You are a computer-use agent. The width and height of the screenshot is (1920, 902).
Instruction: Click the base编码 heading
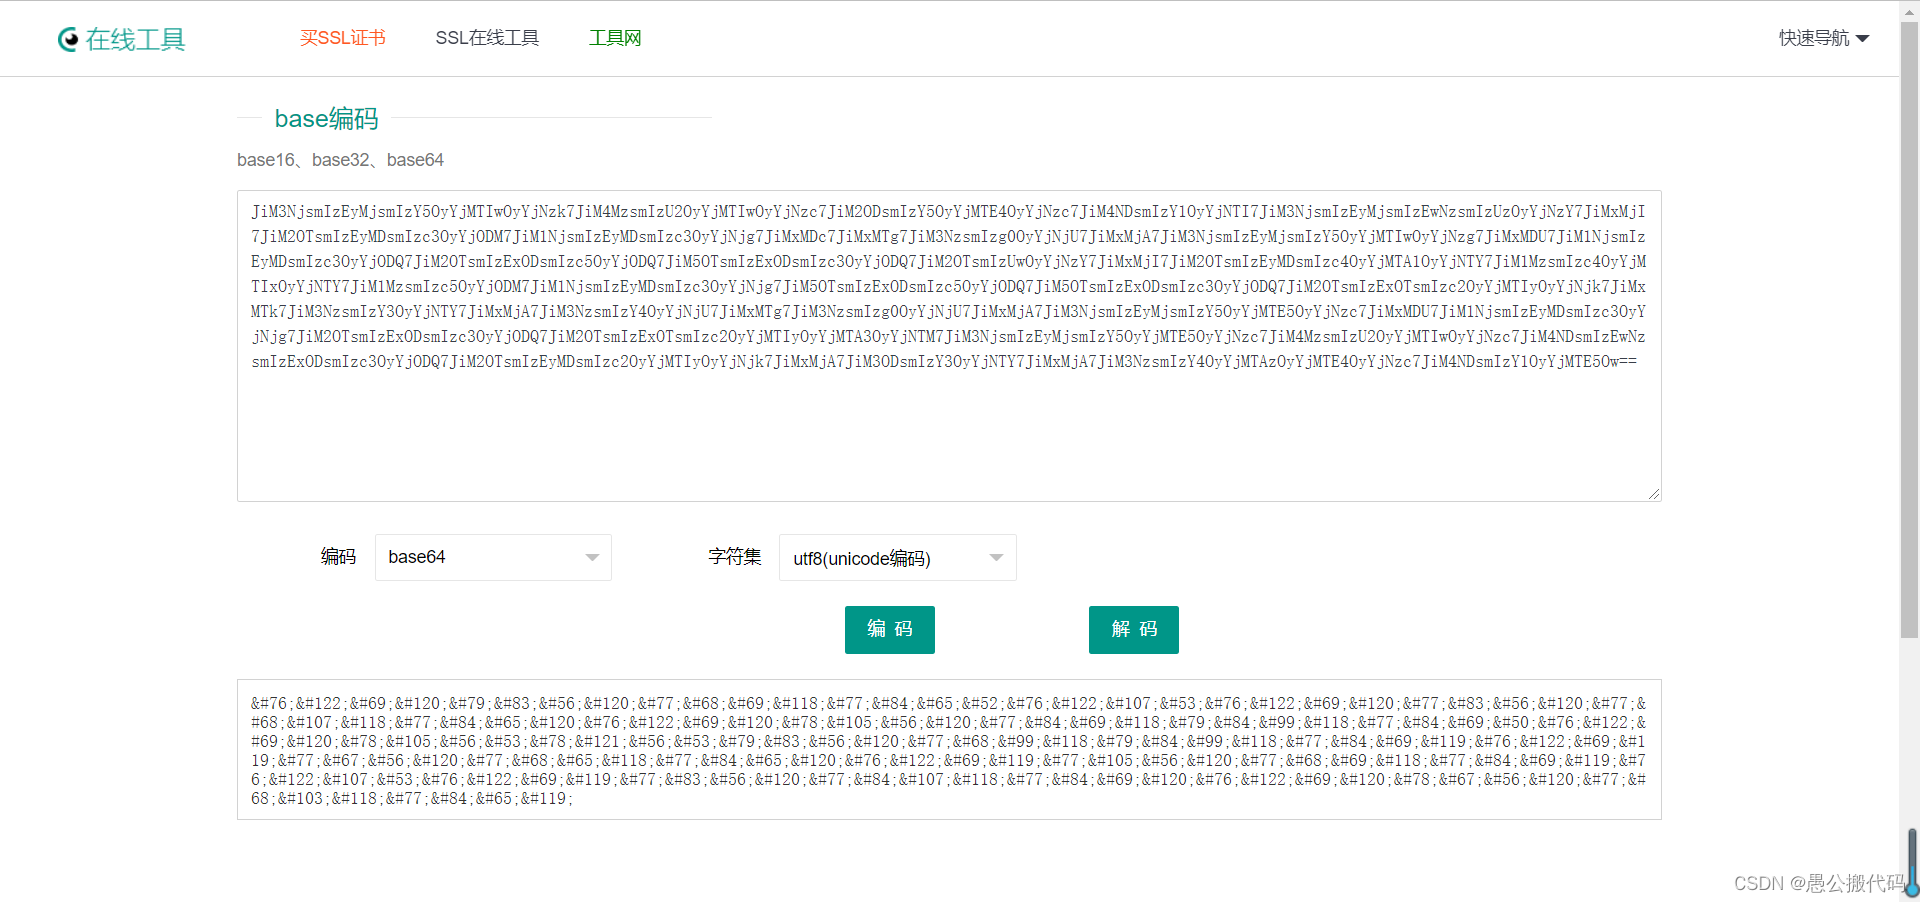(x=327, y=118)
